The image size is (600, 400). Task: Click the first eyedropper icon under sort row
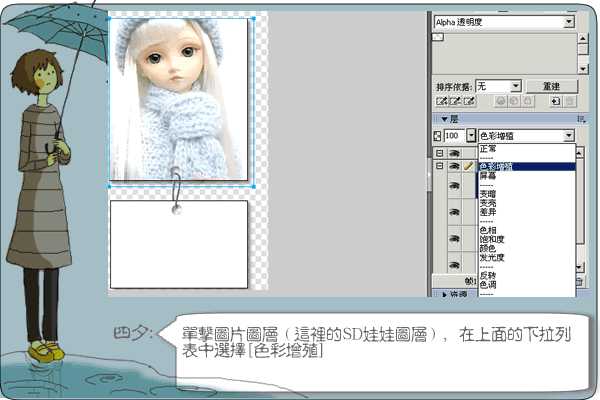pos(441,101)
